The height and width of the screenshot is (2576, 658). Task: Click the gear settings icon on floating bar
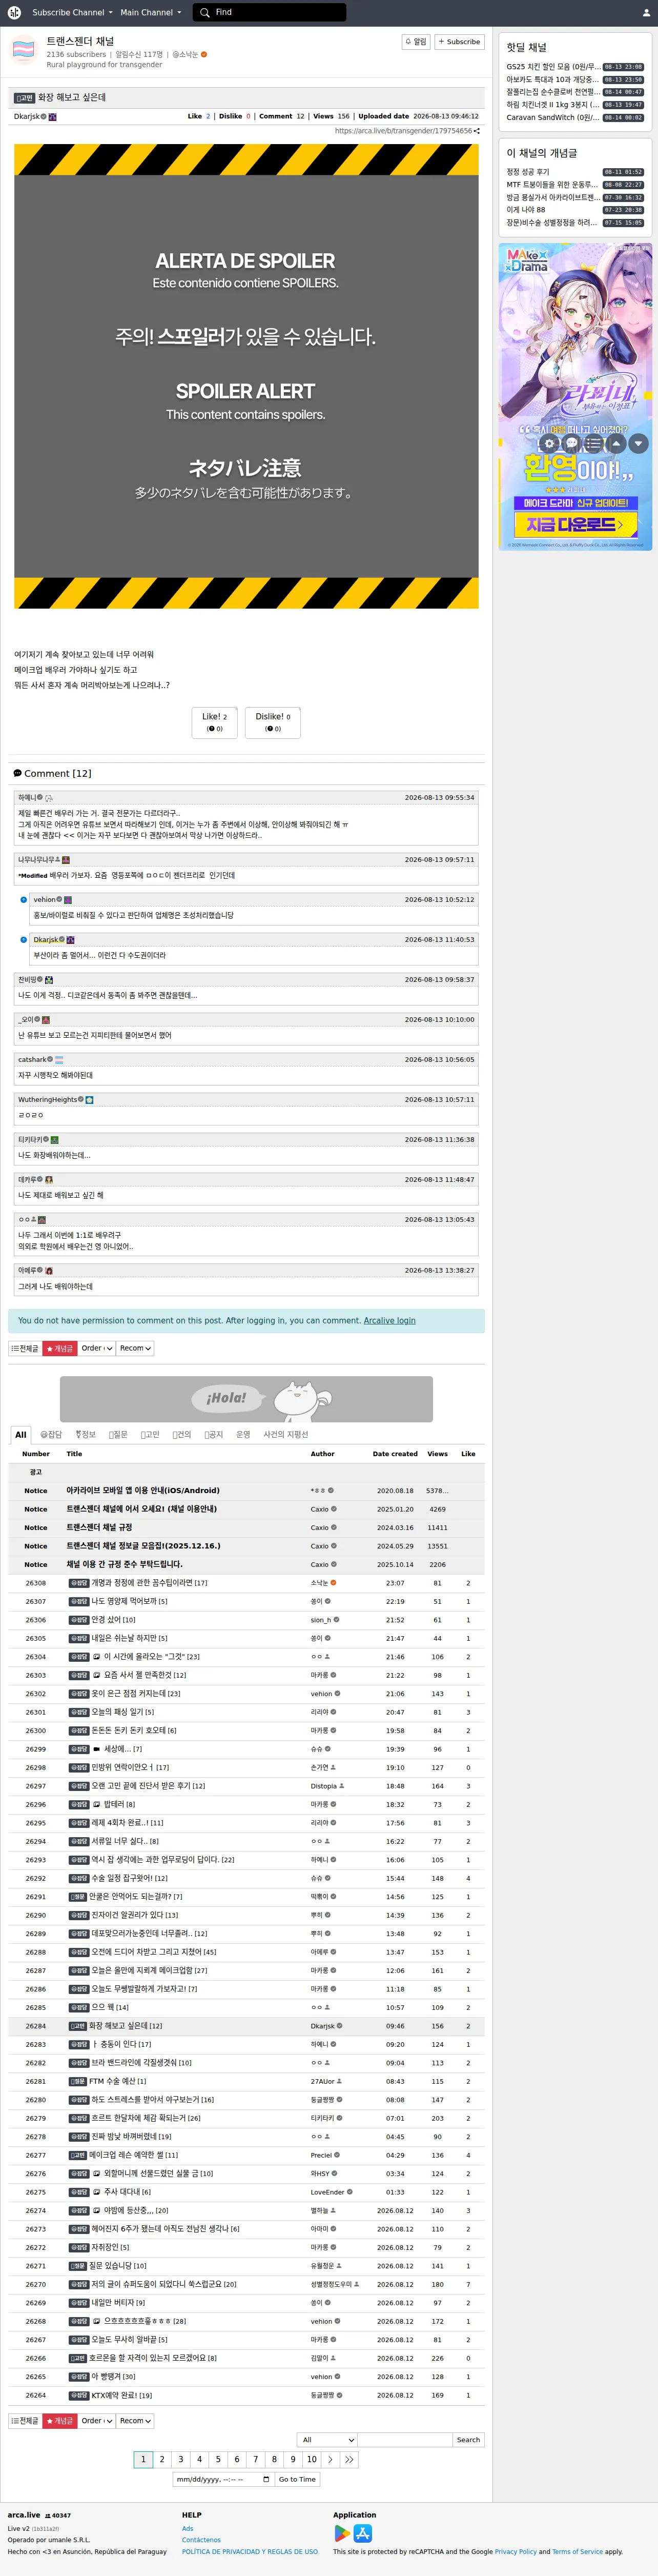coord(548,443)
